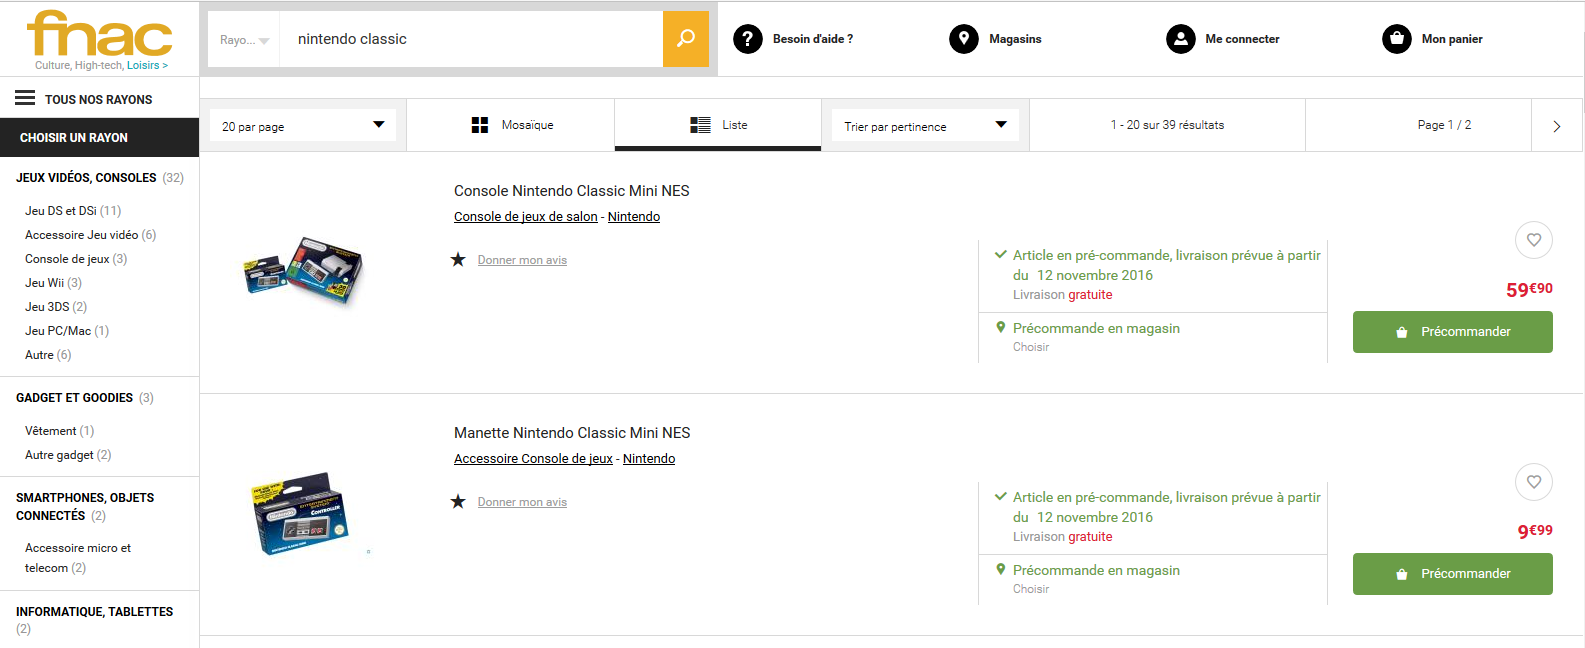Go to next results page arrow
This screenshot has height=648, width=1585.
(1556, 126)
